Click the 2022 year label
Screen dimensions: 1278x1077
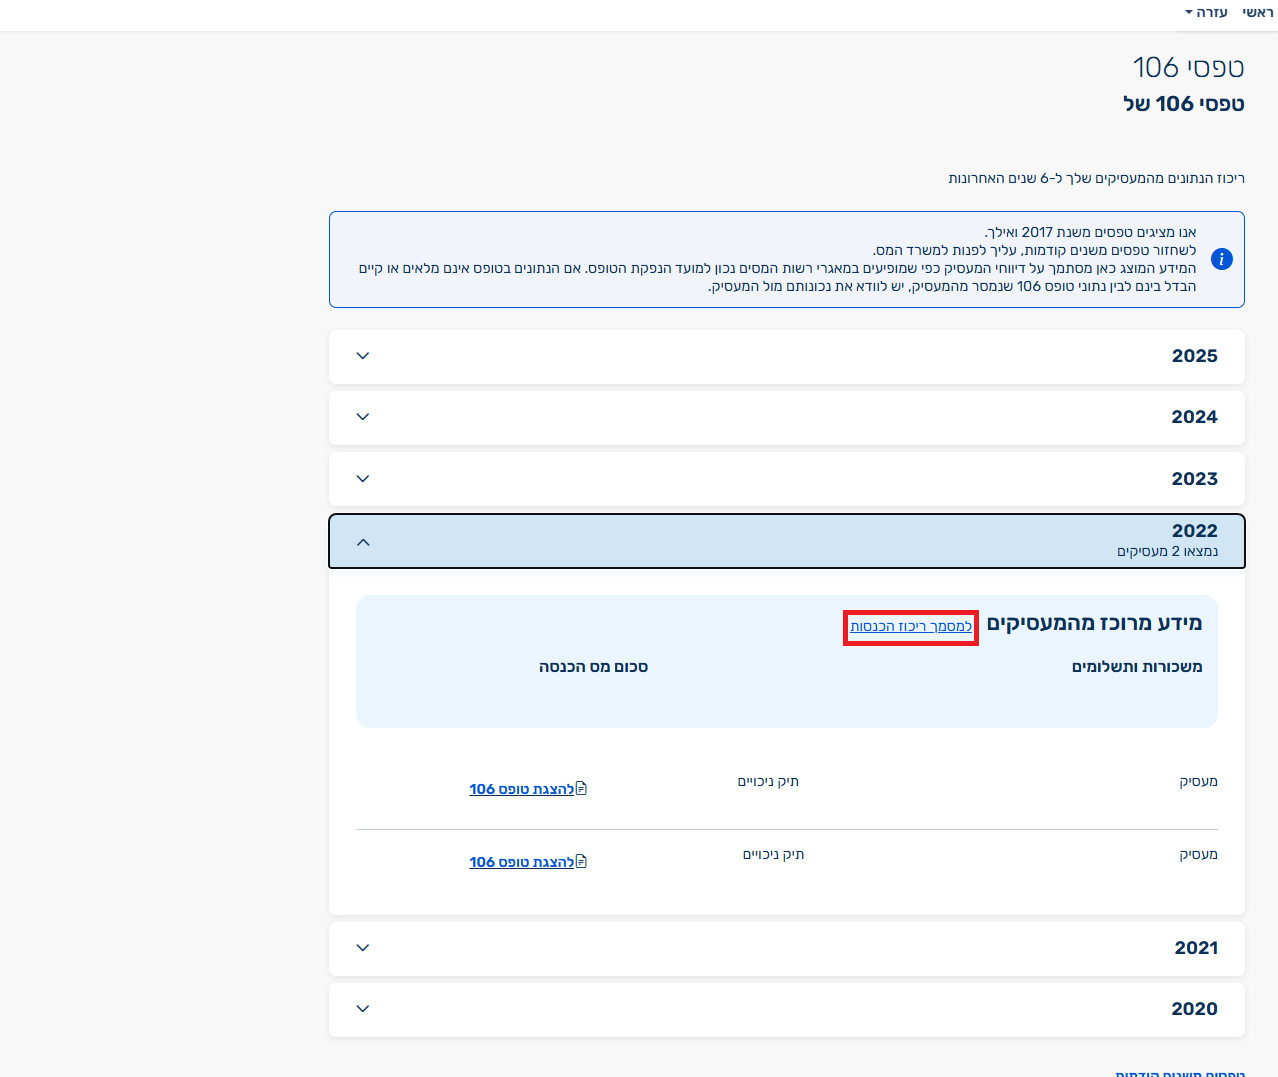click(x=1195, y=531)
